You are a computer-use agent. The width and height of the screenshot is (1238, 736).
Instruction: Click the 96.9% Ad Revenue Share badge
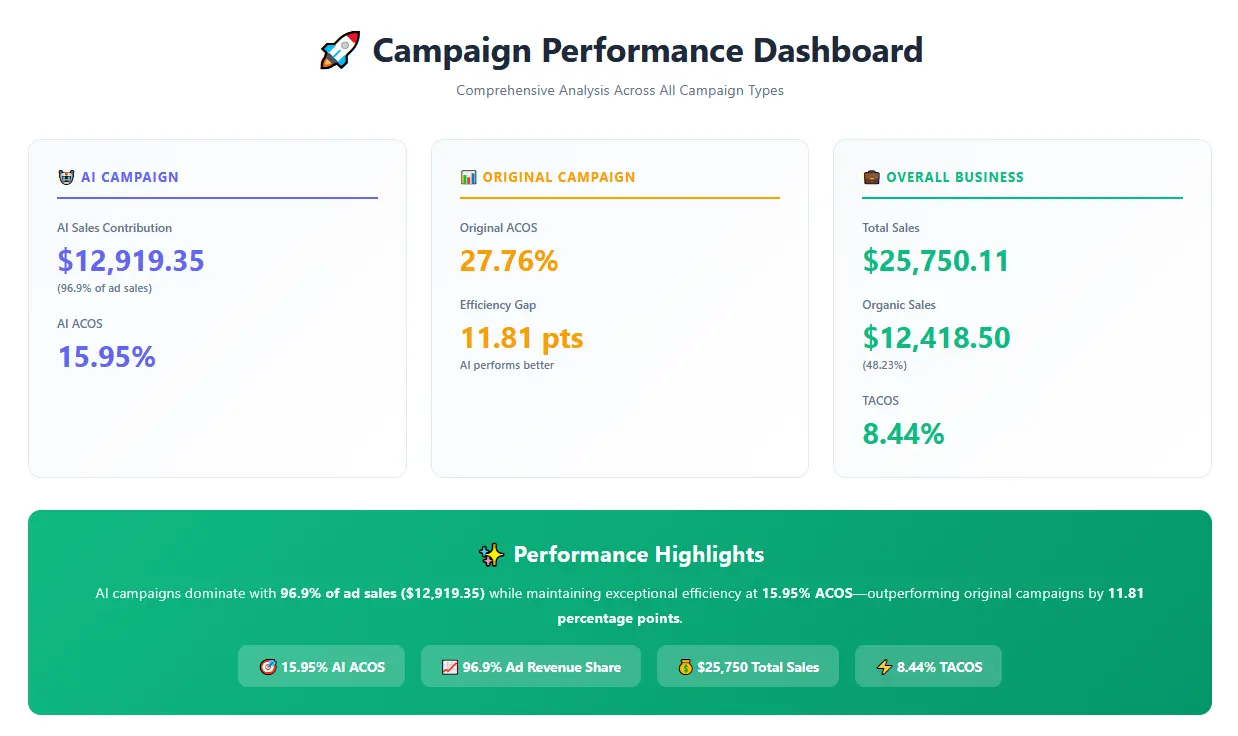click(x=531, y=667)
